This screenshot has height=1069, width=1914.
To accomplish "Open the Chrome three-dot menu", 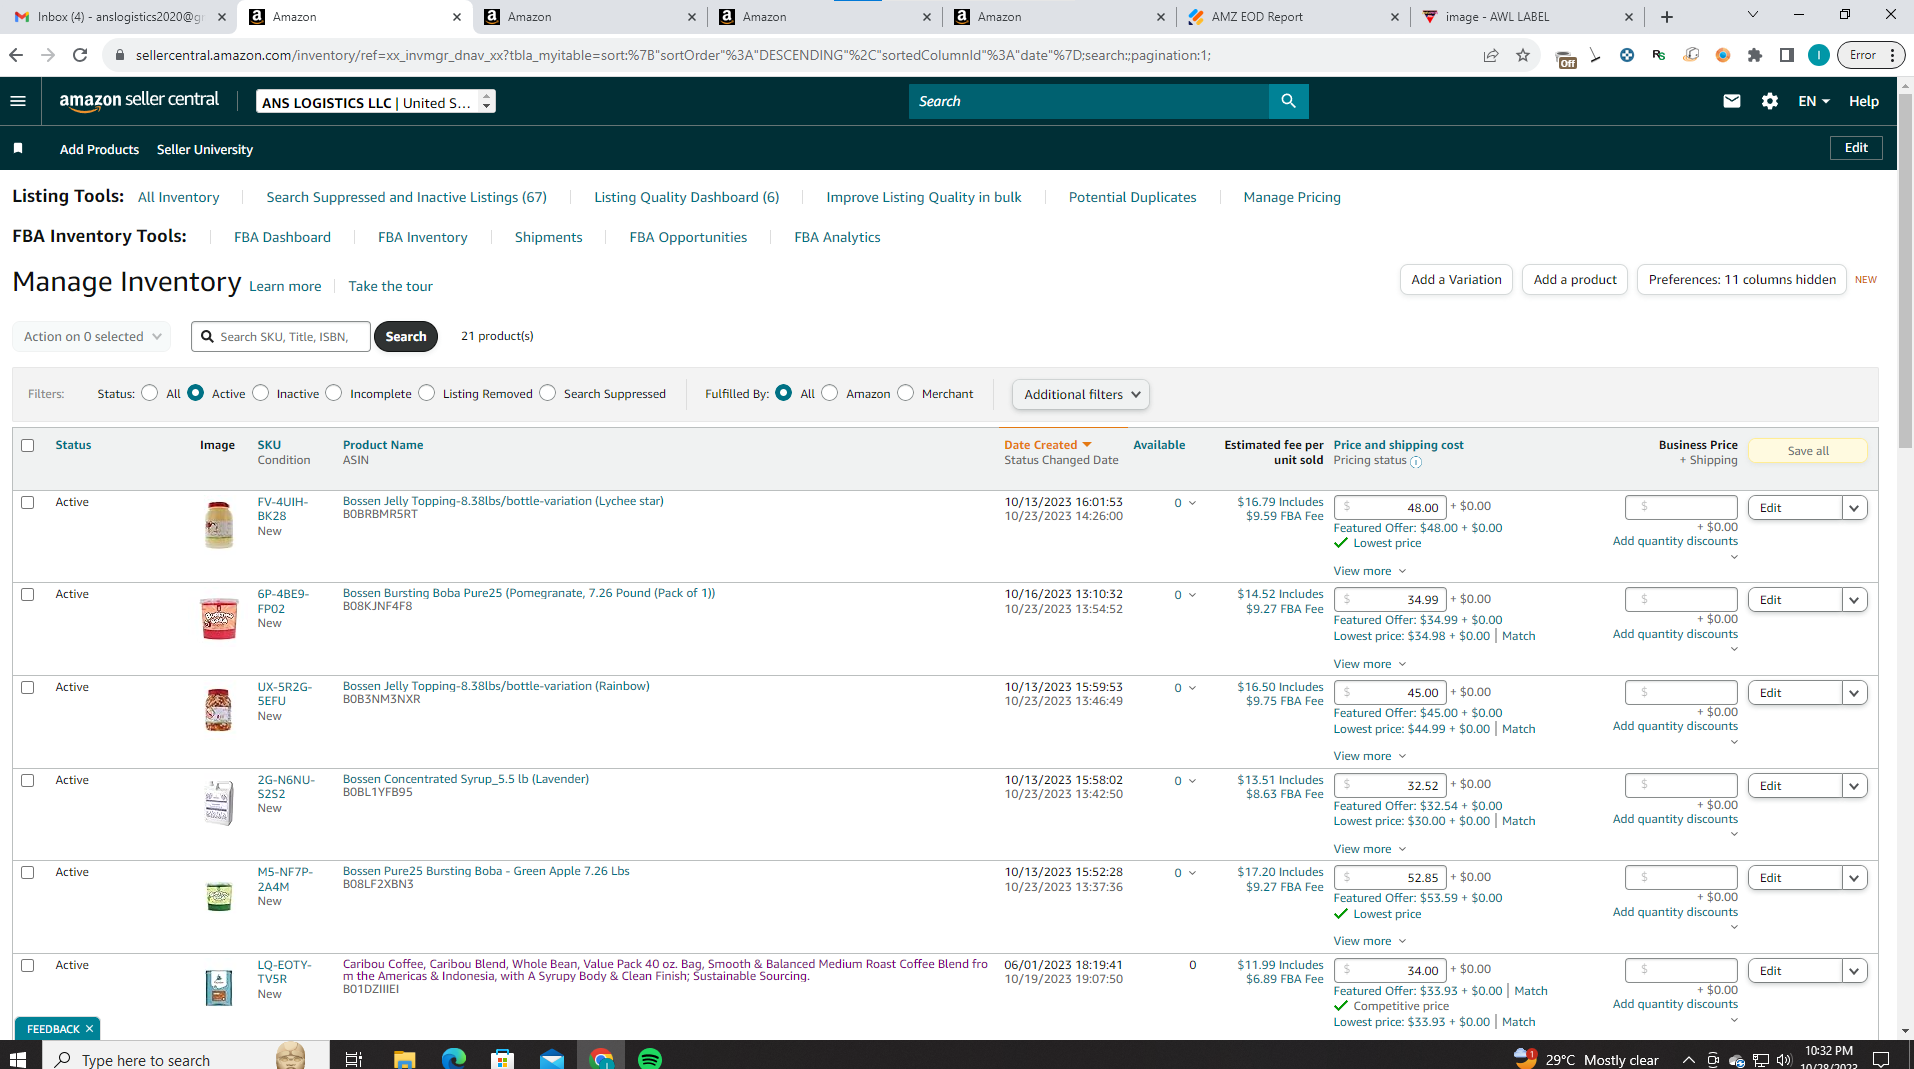I will 1894,55.
